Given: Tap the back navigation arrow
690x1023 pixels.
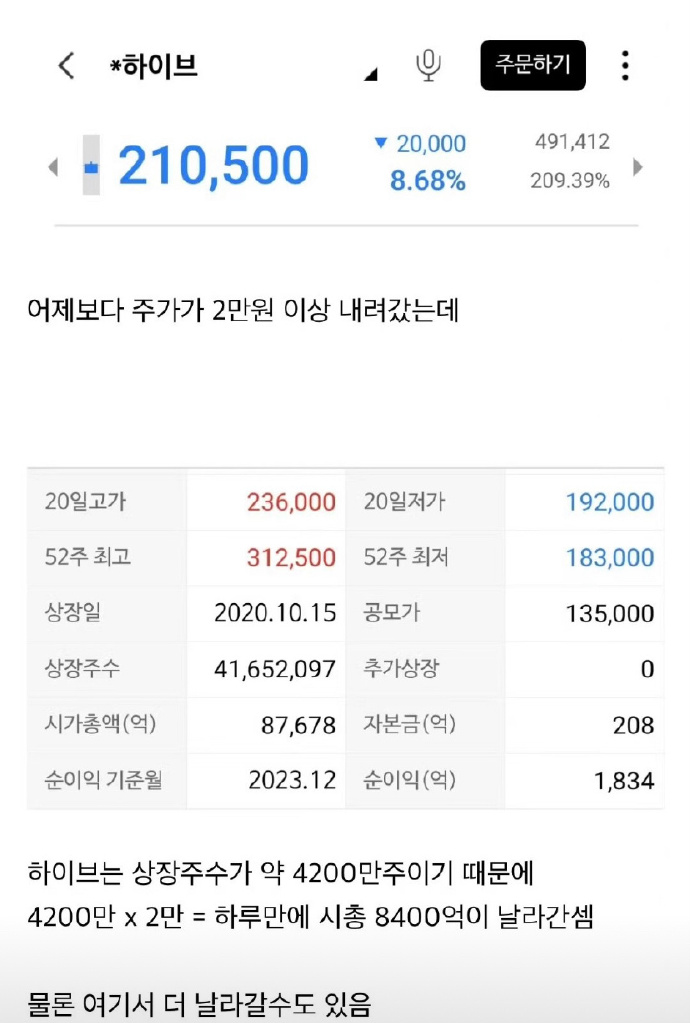Looking at the screenshot, I should coord(66,65).
